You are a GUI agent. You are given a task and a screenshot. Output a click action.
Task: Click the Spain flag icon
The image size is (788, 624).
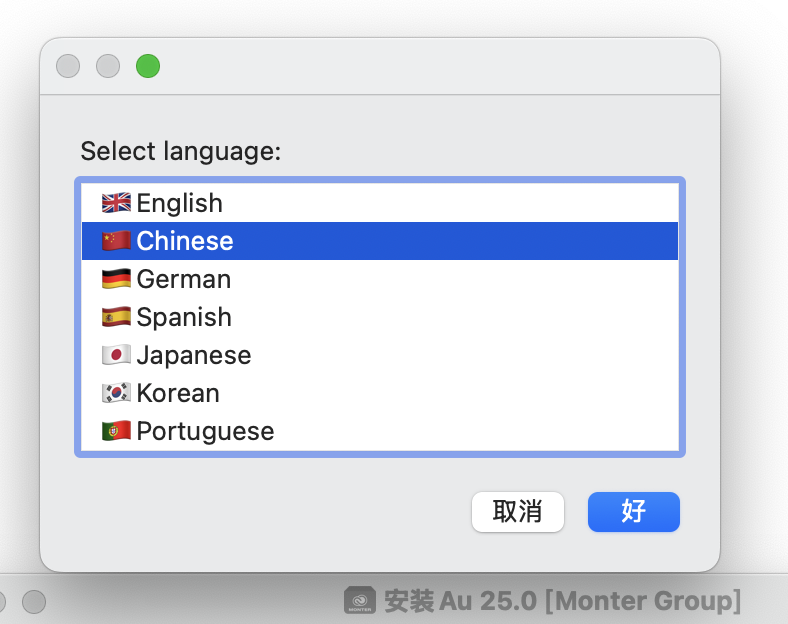[116, 317]
